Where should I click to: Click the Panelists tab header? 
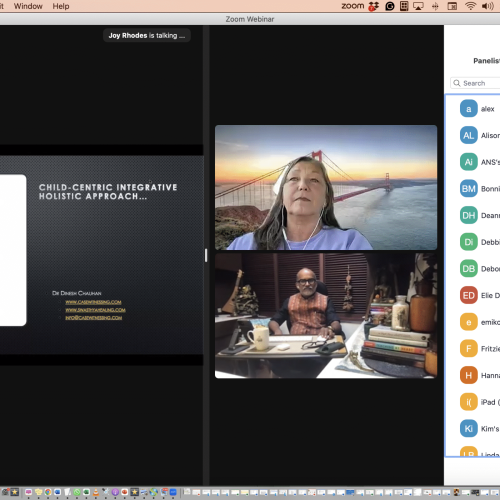[x=486, y=61]
